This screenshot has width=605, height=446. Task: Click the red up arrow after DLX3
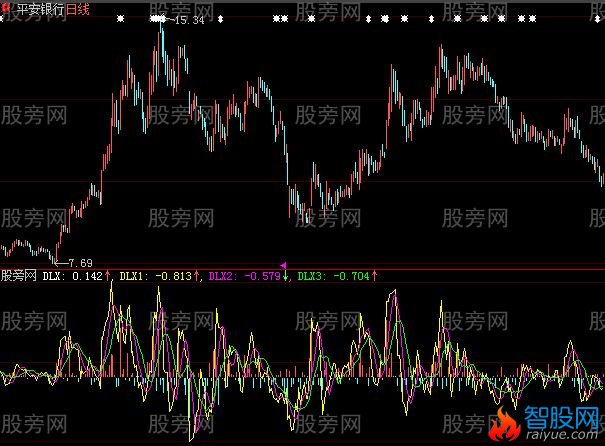(374, 276)
